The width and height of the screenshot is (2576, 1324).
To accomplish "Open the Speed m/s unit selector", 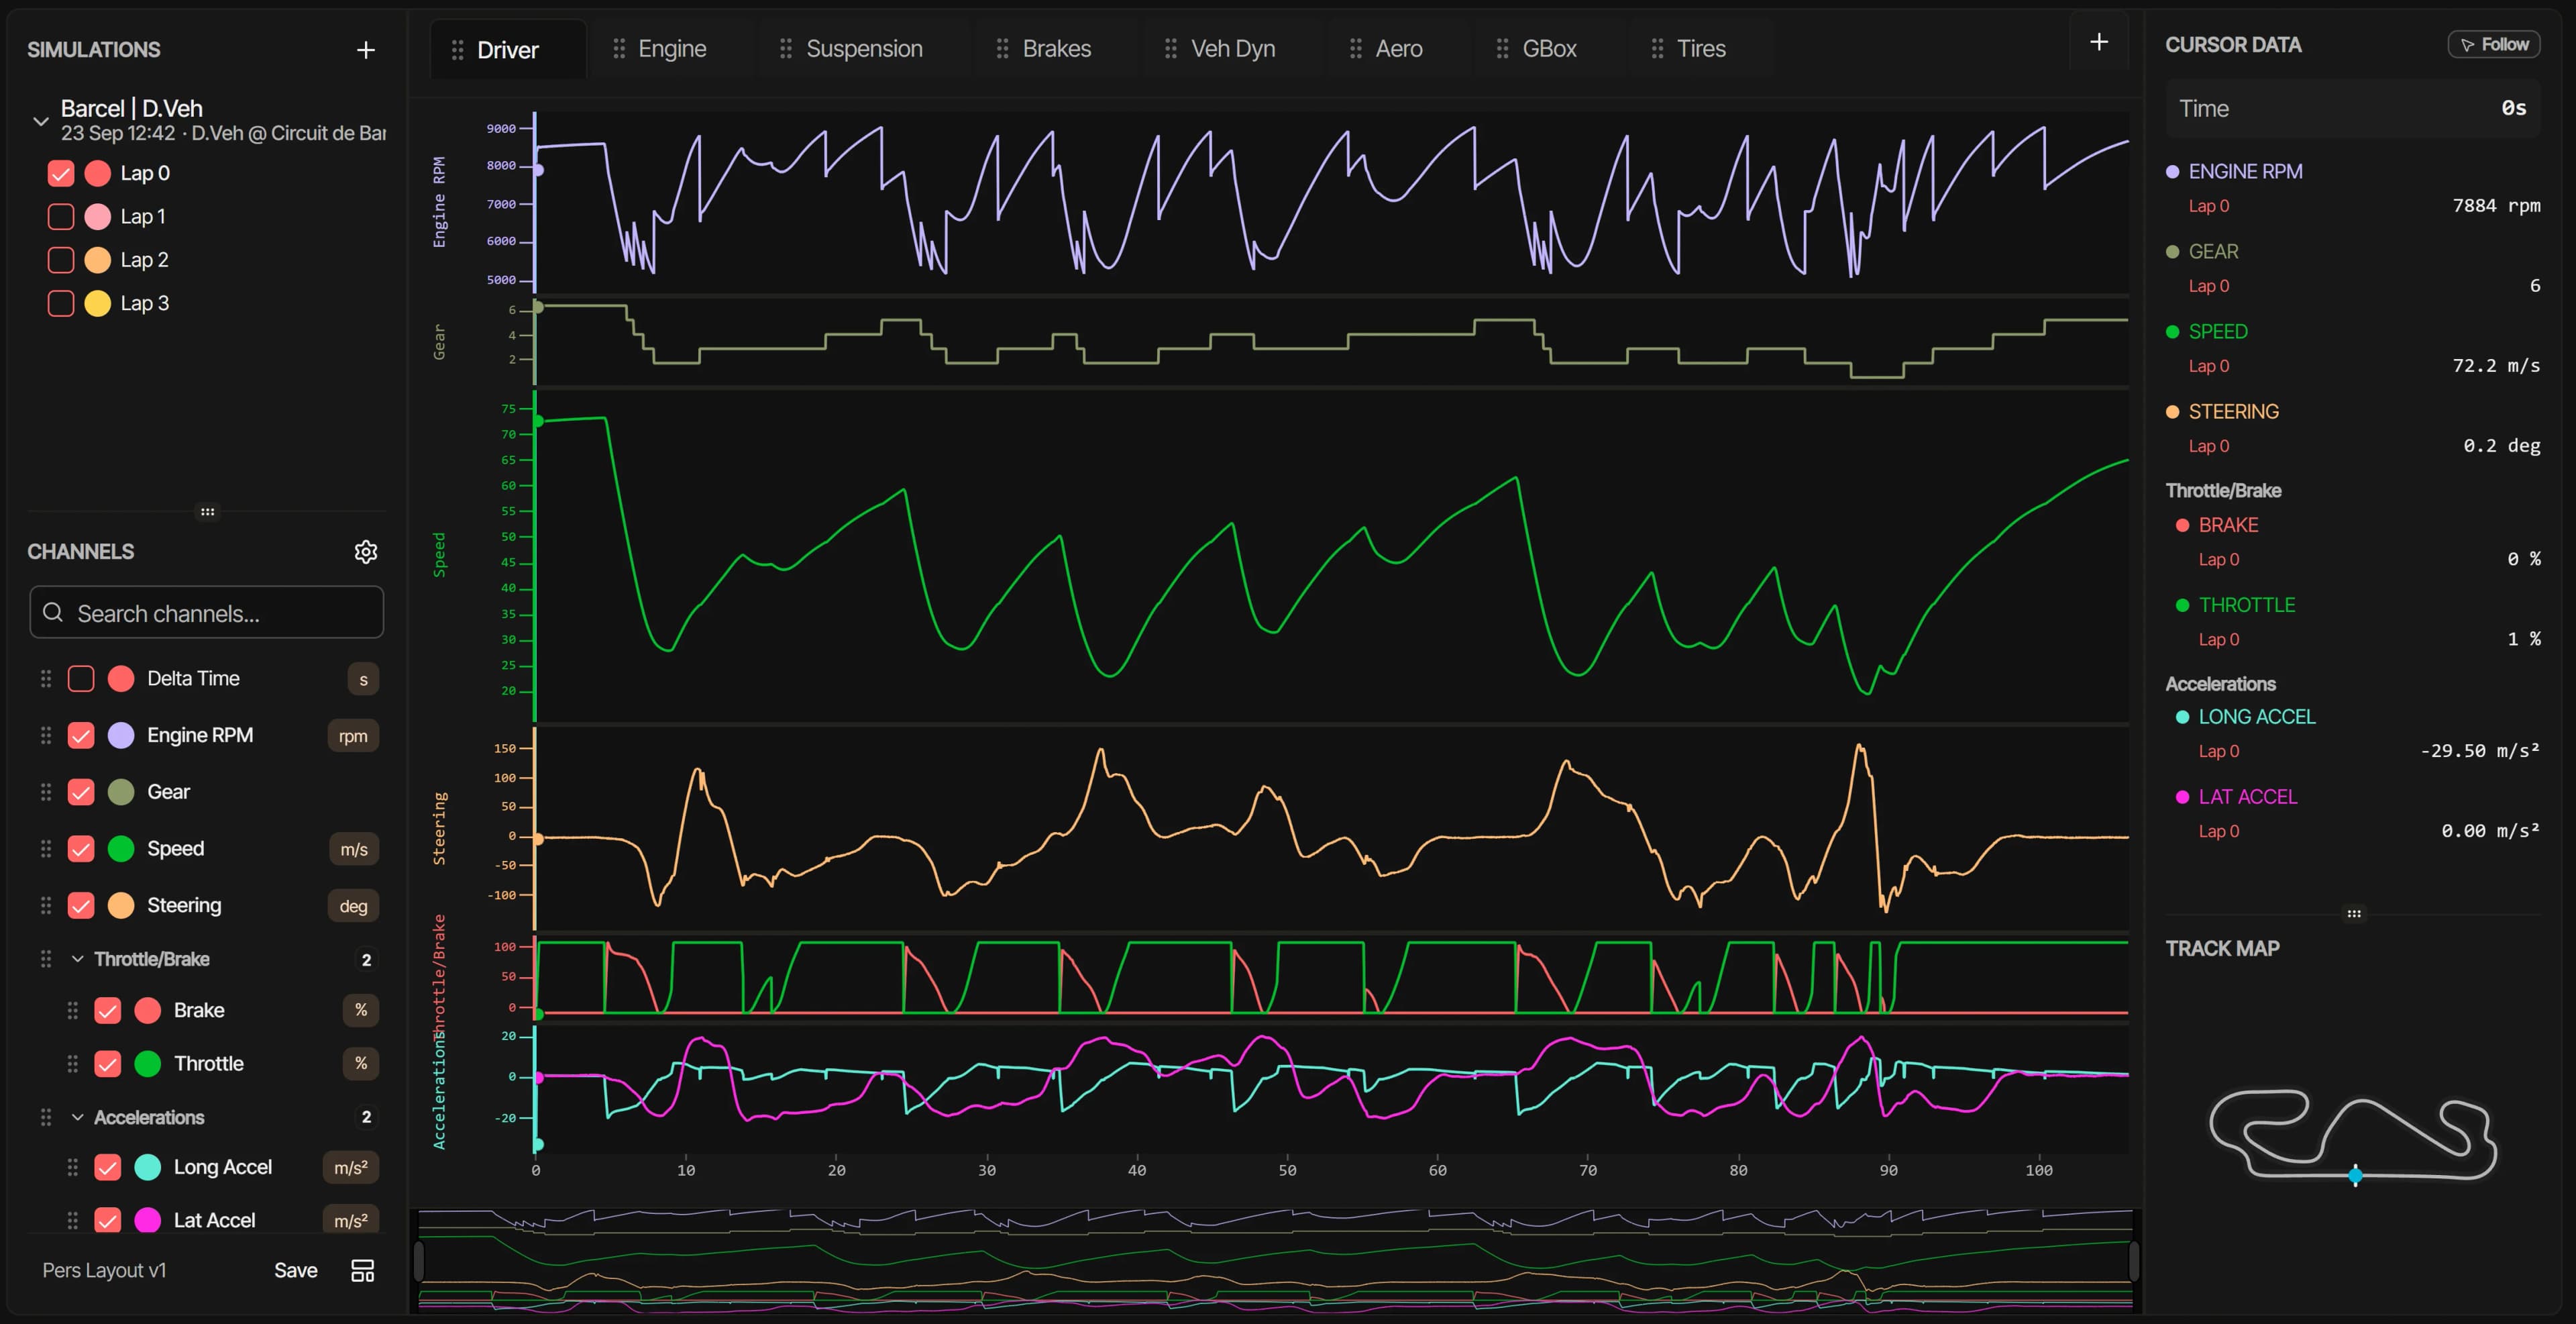I will pos(354,849).
